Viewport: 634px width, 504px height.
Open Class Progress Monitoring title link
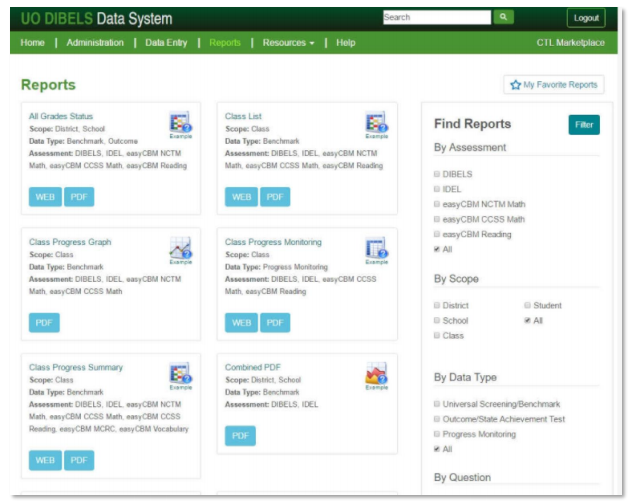click(273, 242)
